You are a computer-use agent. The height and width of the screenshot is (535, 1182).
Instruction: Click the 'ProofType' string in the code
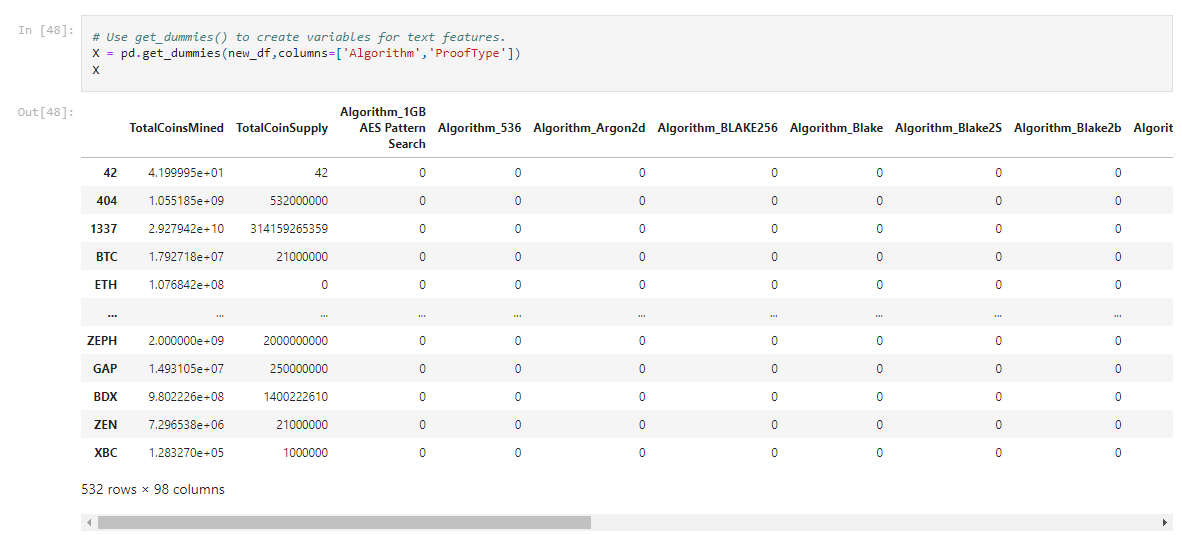tap(466, 54)
